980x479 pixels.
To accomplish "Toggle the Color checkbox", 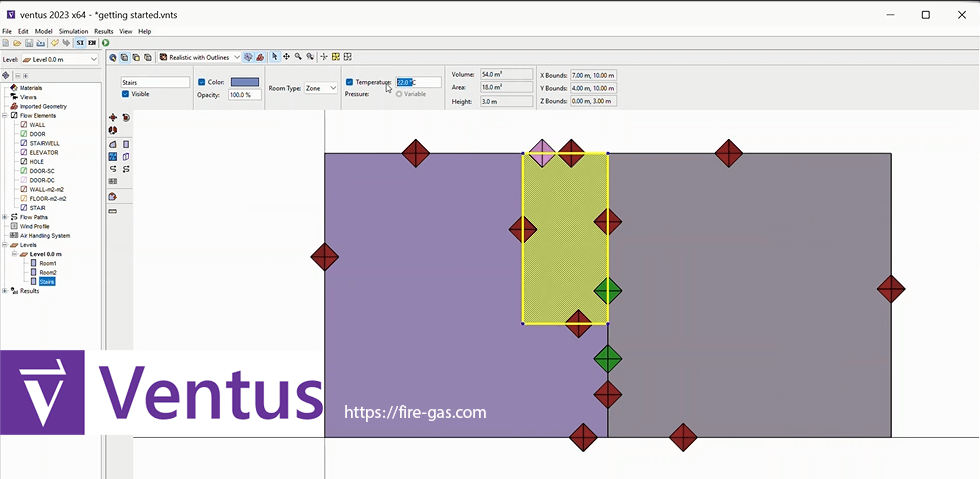I will (x=201, y=82).
